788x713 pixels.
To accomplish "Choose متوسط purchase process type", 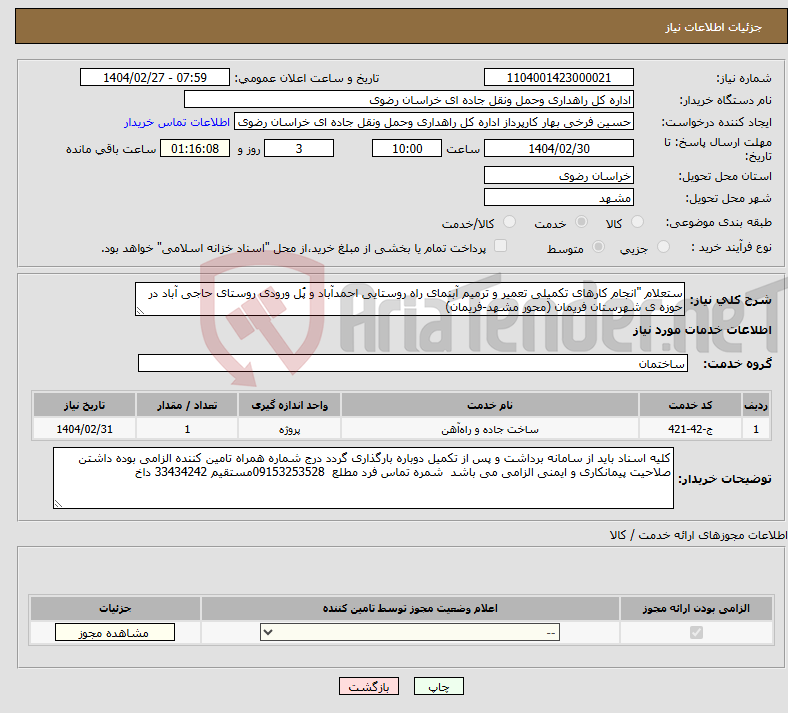I will pyautogui.click(x=598, y=246).
